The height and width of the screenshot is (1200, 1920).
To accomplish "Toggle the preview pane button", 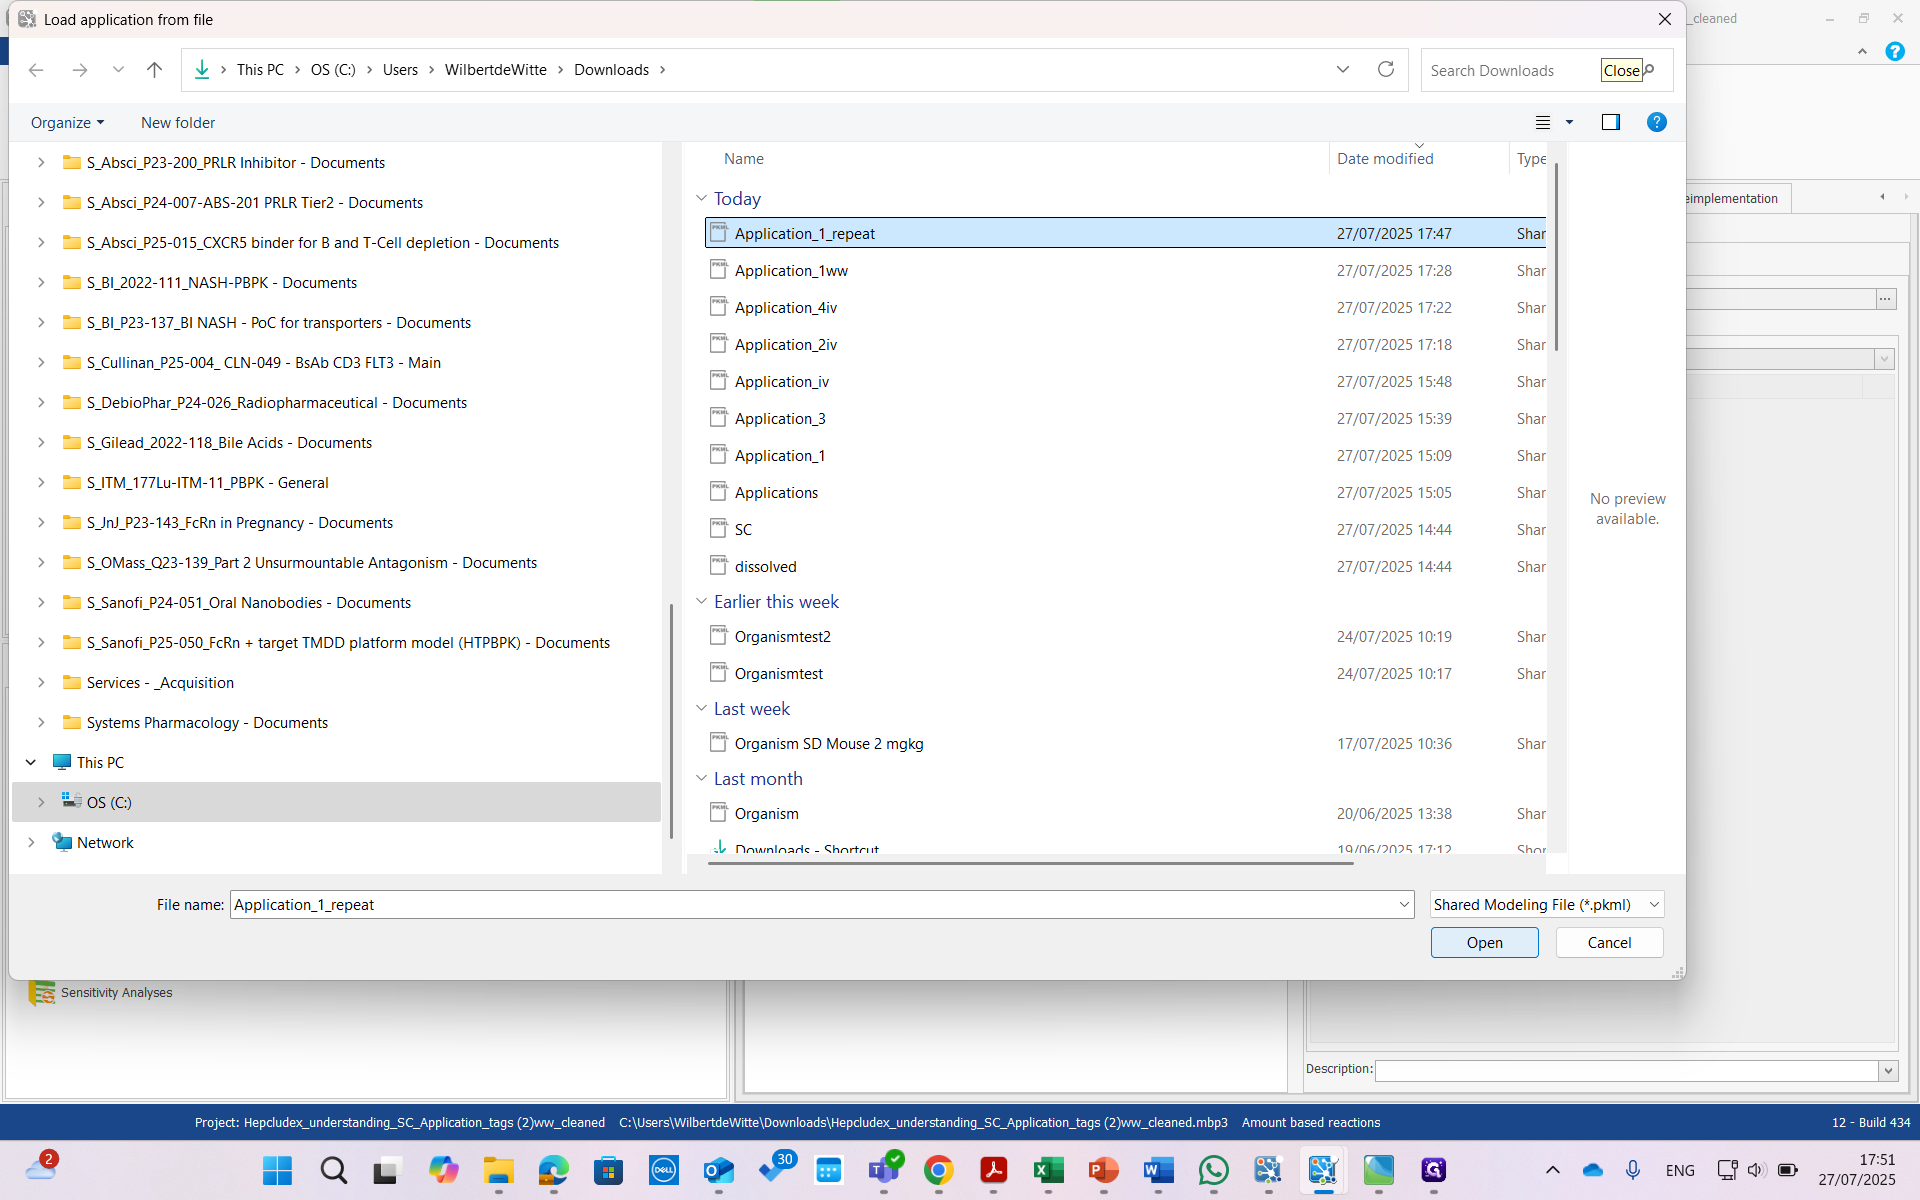I will point(1610,122).
